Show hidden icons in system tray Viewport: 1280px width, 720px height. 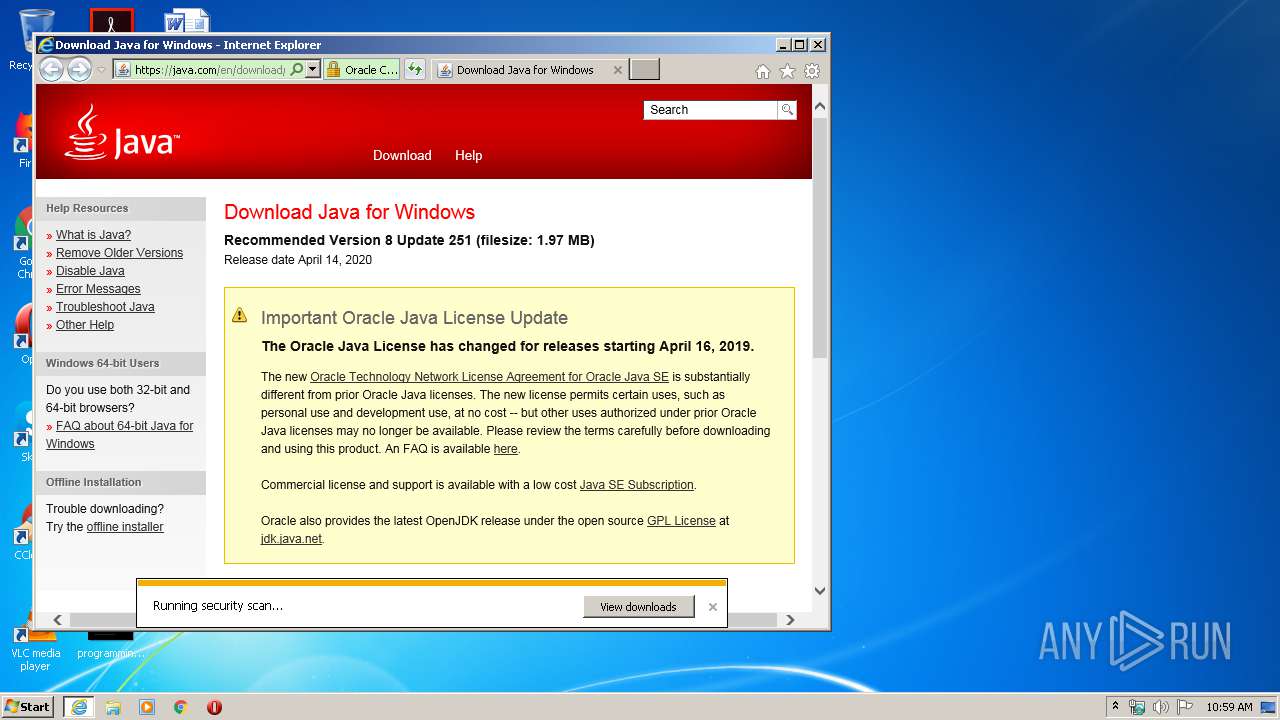(x=1115, y=706)
